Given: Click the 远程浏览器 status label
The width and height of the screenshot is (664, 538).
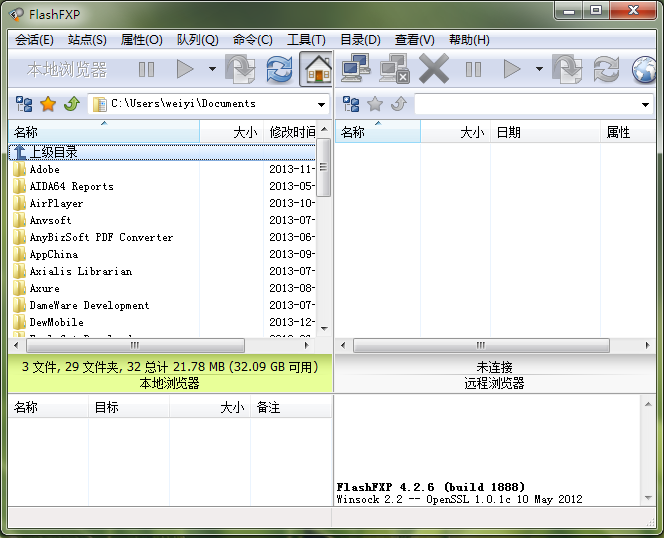Looking at the screenshot, I should (494, 383).
